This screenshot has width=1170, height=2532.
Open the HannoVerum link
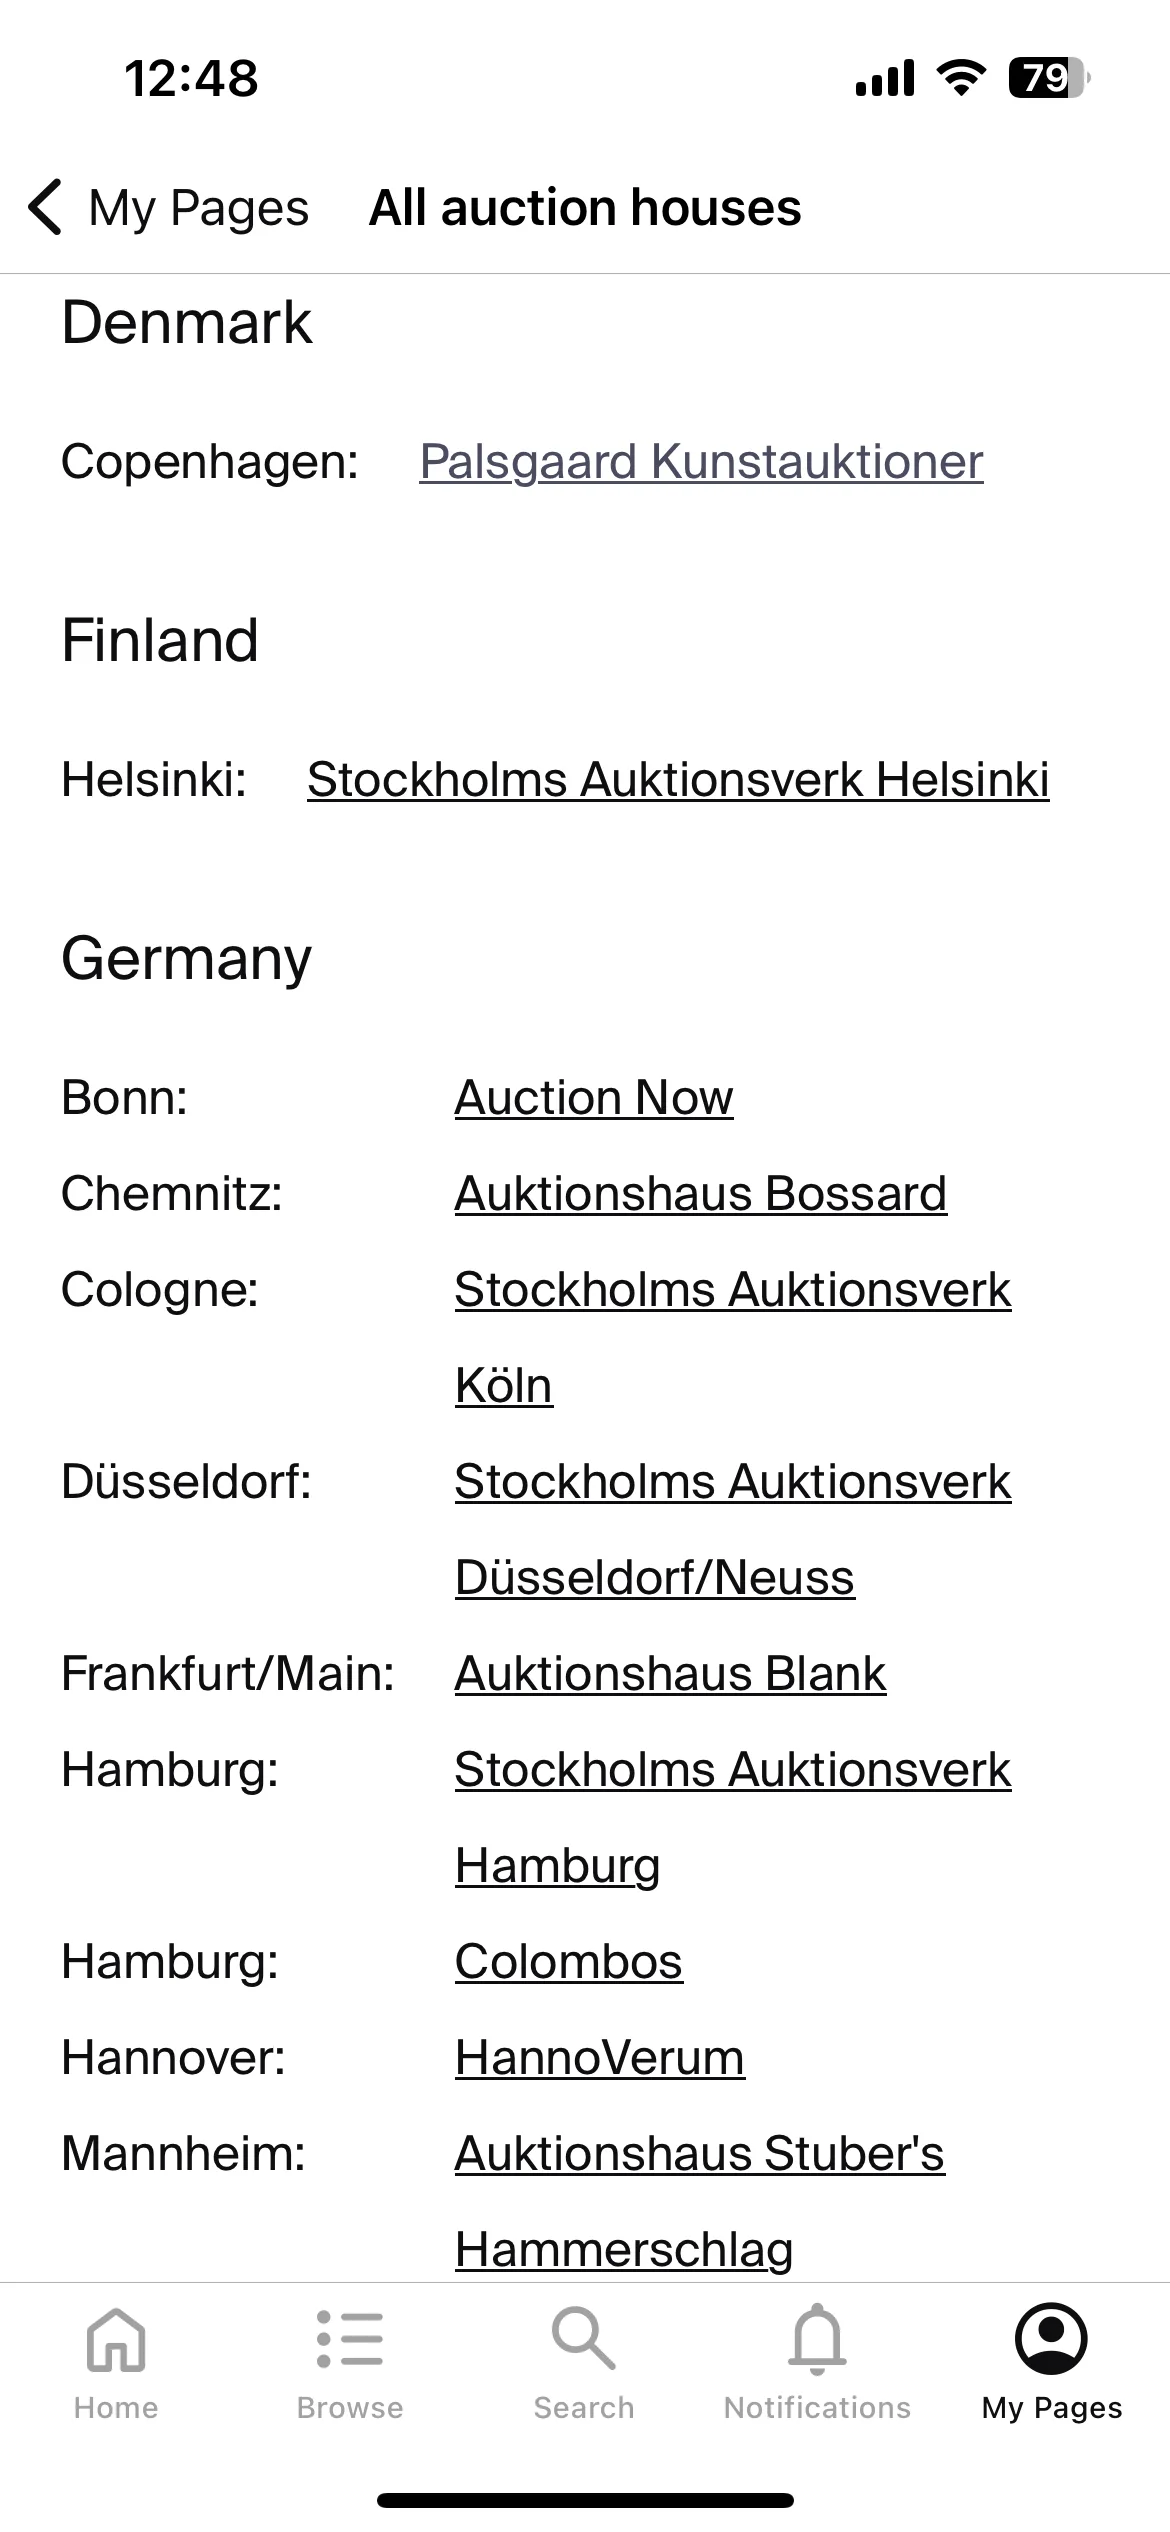click(600, 2058)
